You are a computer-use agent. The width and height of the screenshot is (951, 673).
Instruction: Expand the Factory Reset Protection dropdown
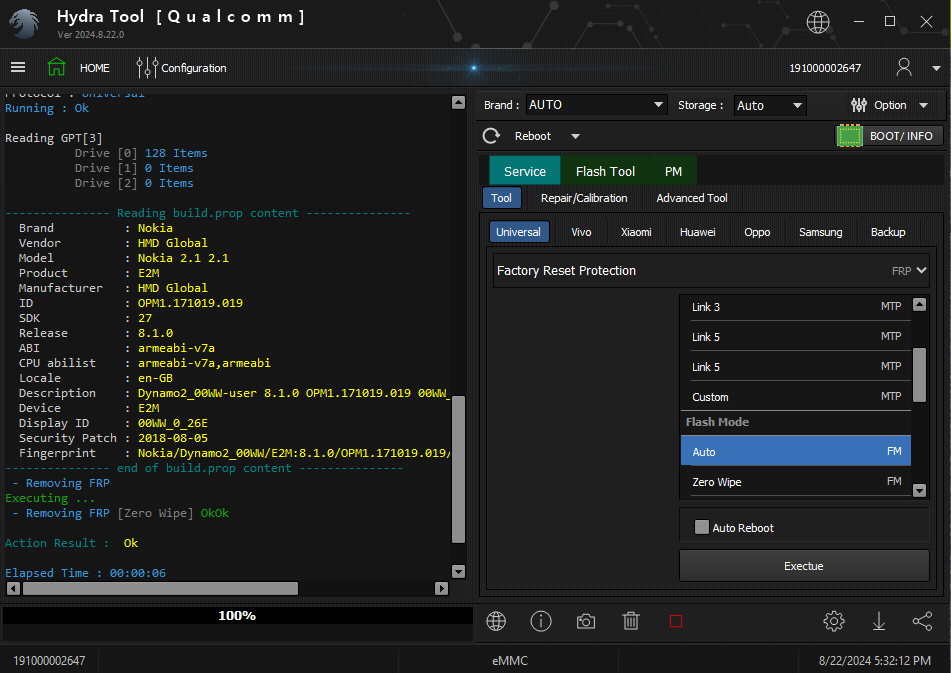[x=921, y=270]
